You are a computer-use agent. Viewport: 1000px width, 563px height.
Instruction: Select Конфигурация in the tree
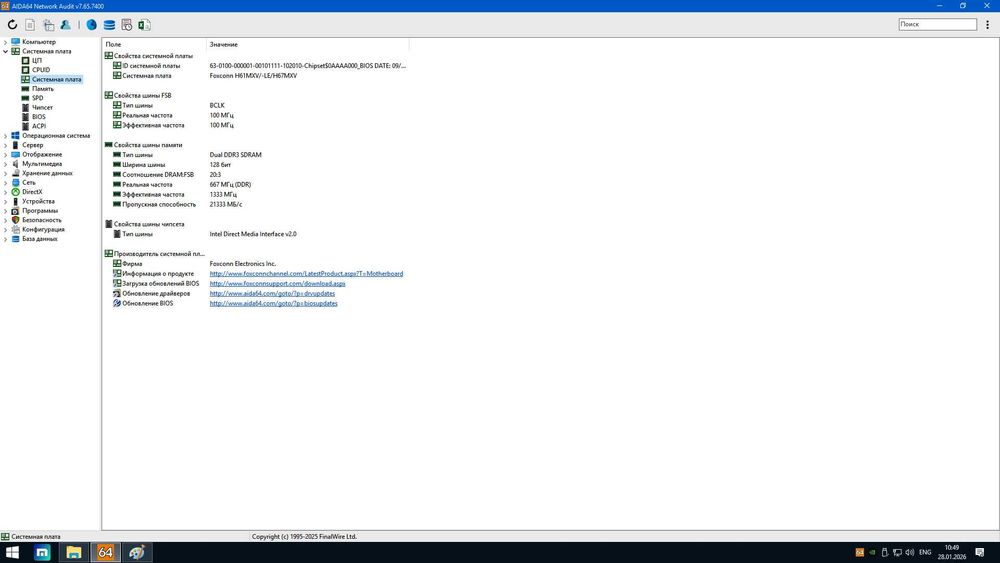pyautogui.click(x=43, y=230)
